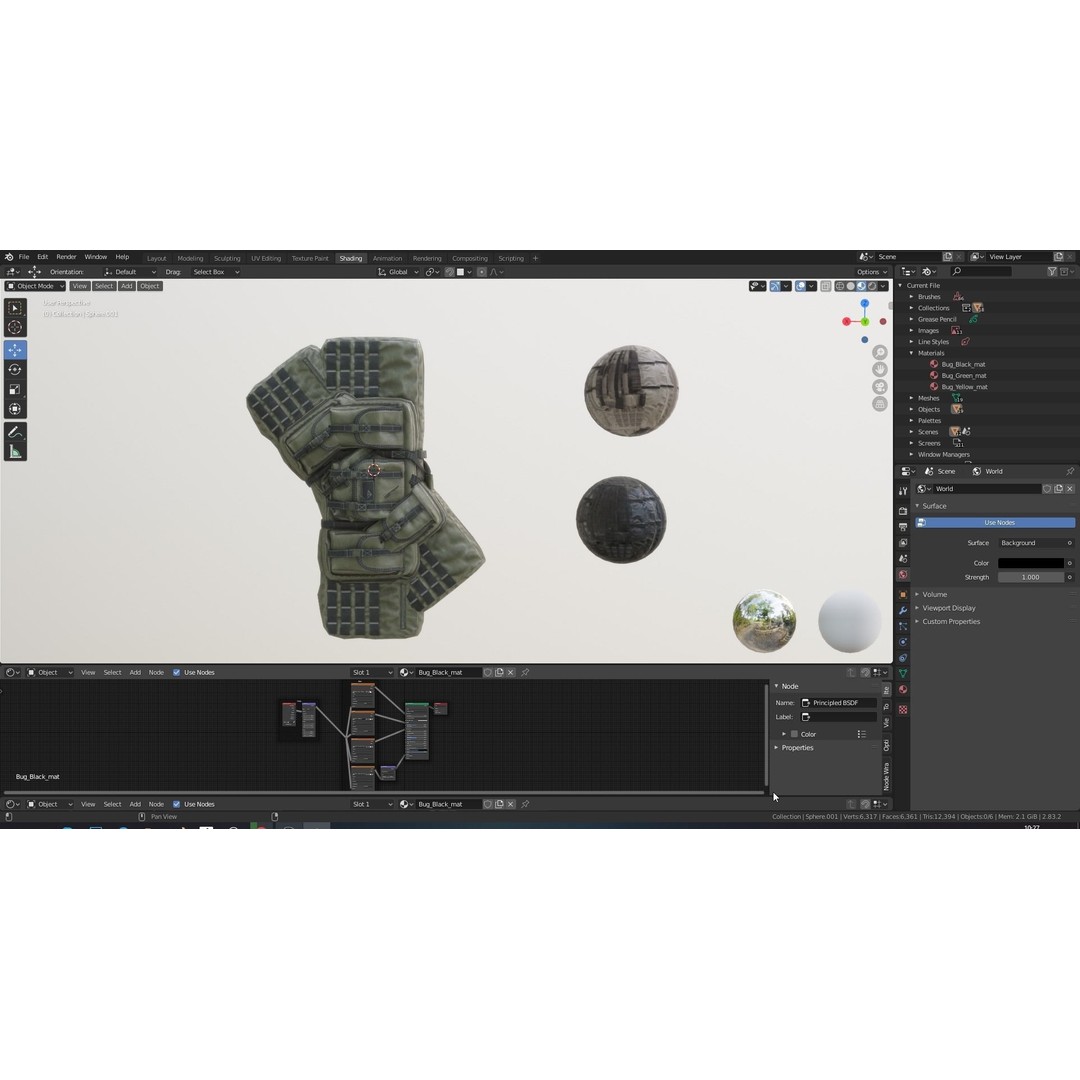Viewport: 1080px width, 1080px height.
Task: Activate the 3D Cursor tool
Action: tap(15, 327)
